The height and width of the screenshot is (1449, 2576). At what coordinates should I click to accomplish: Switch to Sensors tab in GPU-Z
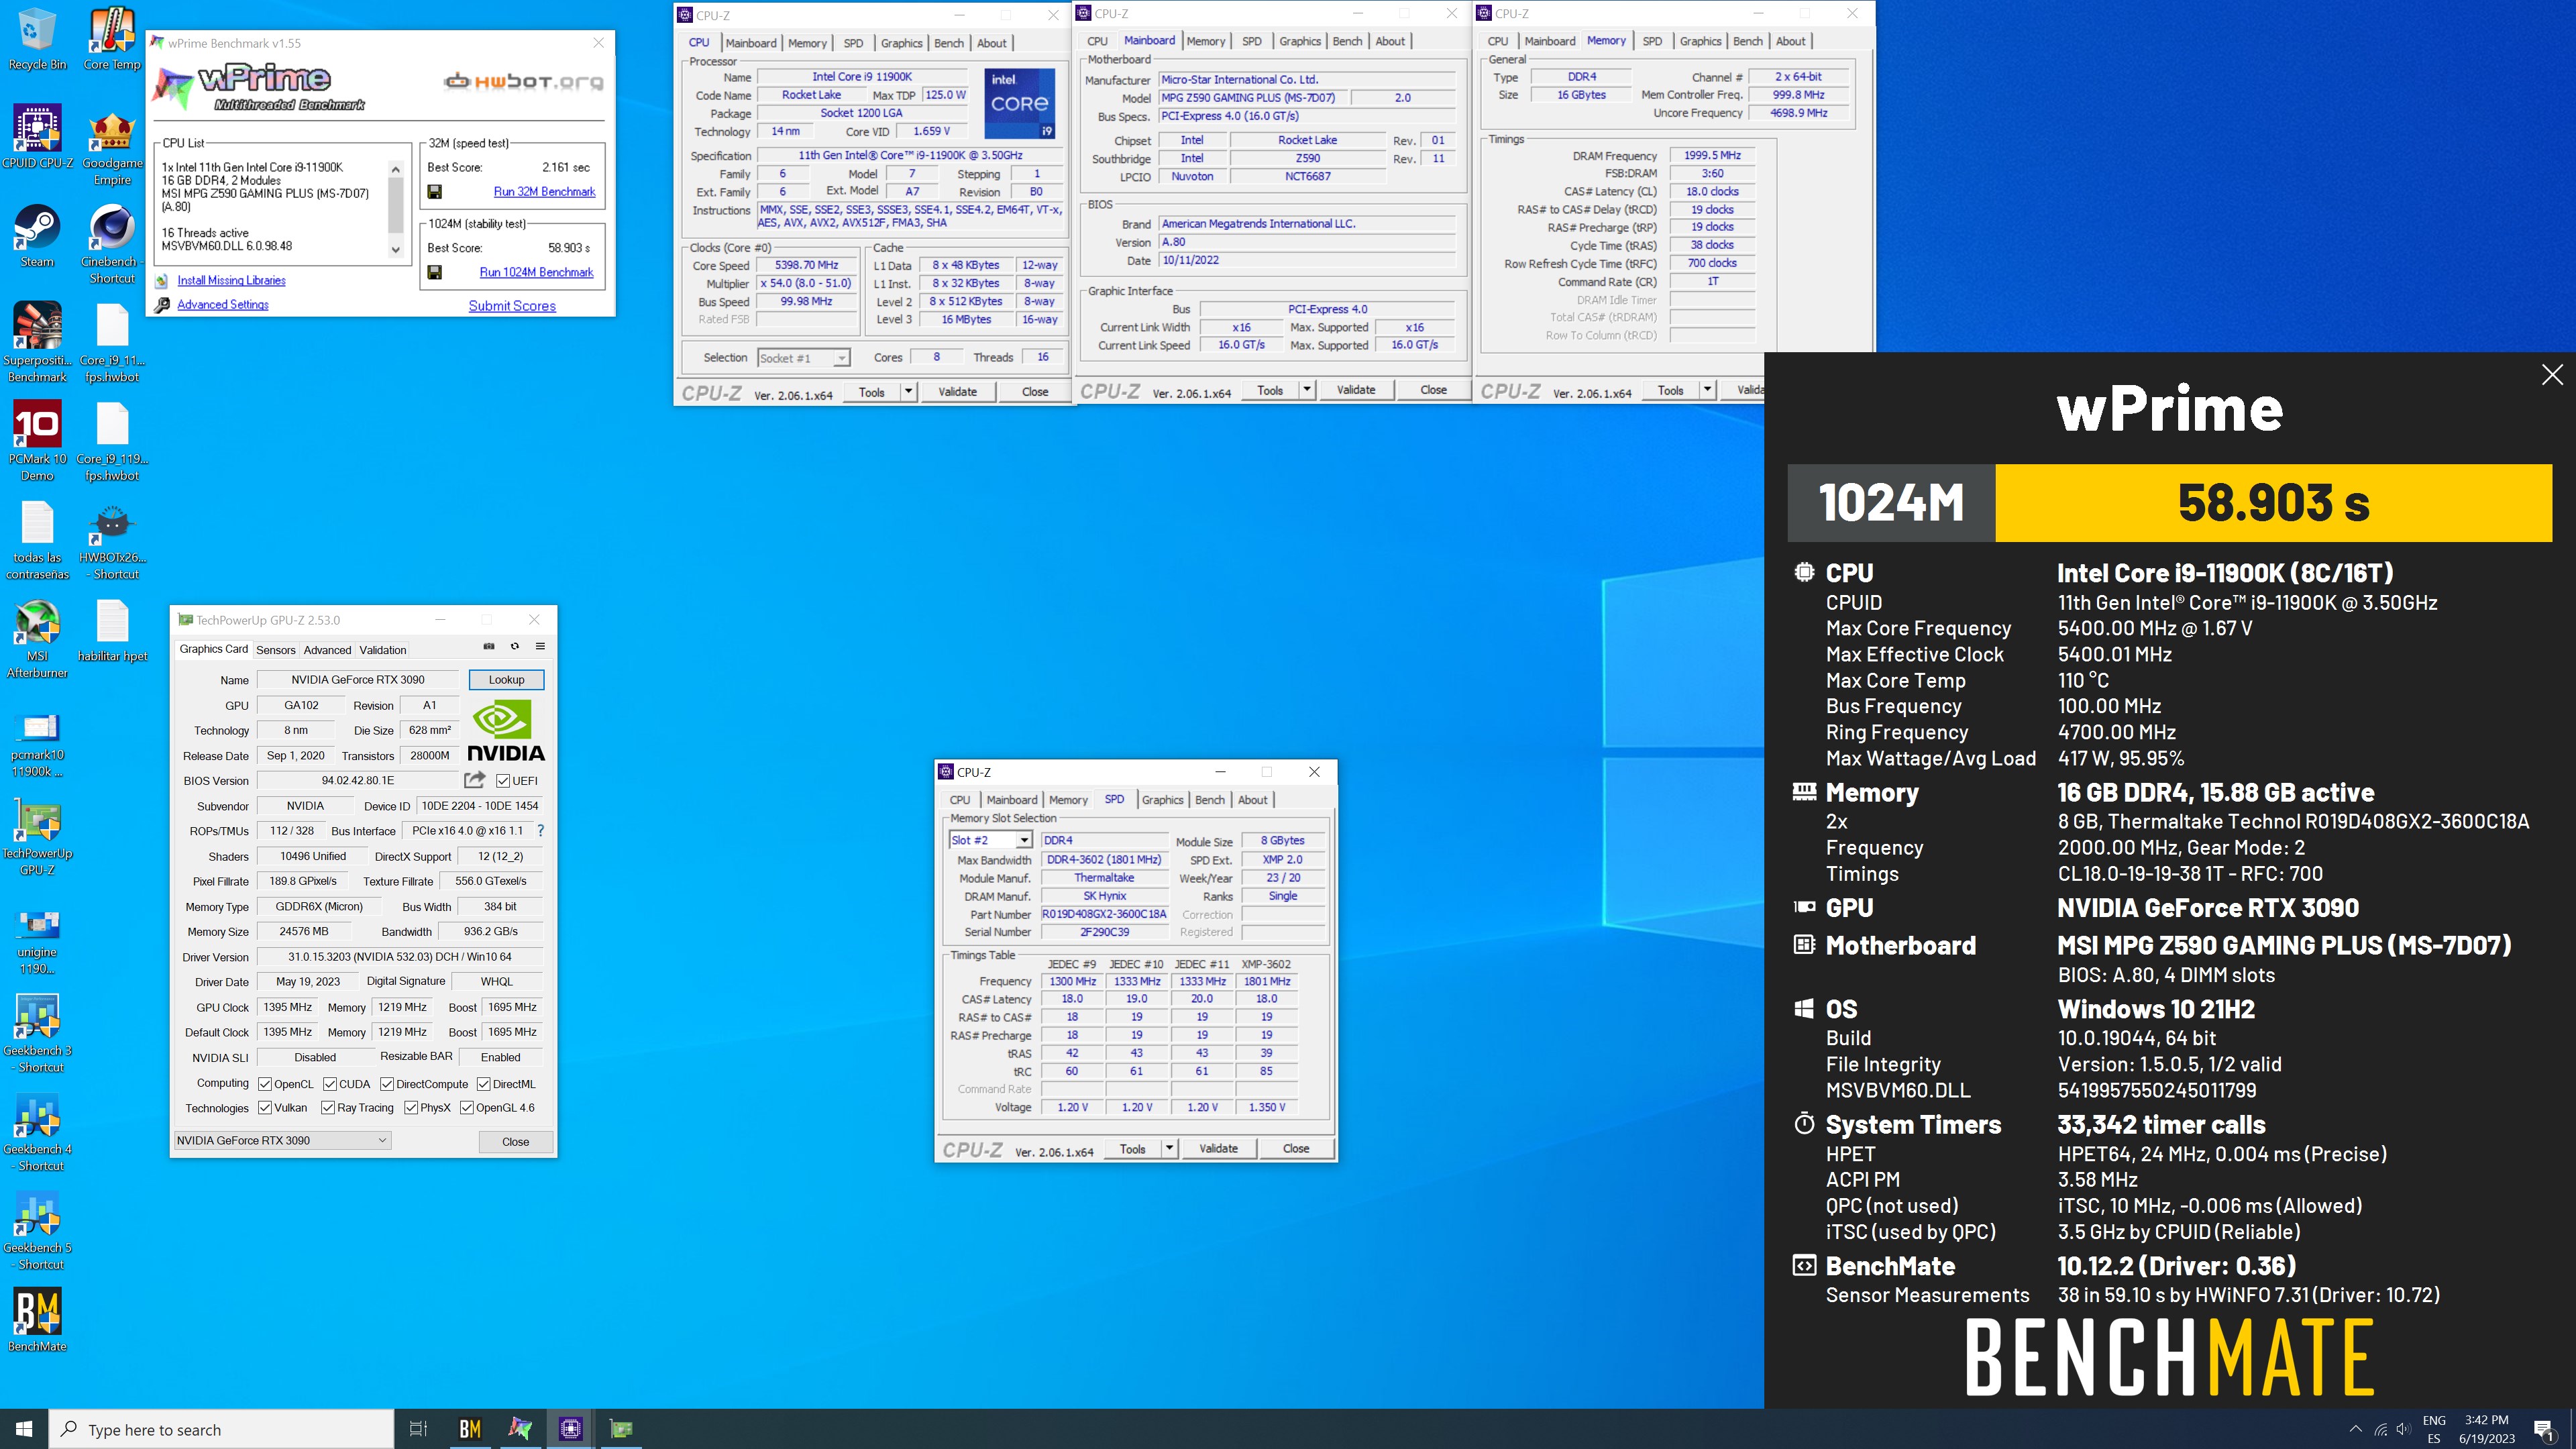[x=275, y=650]
